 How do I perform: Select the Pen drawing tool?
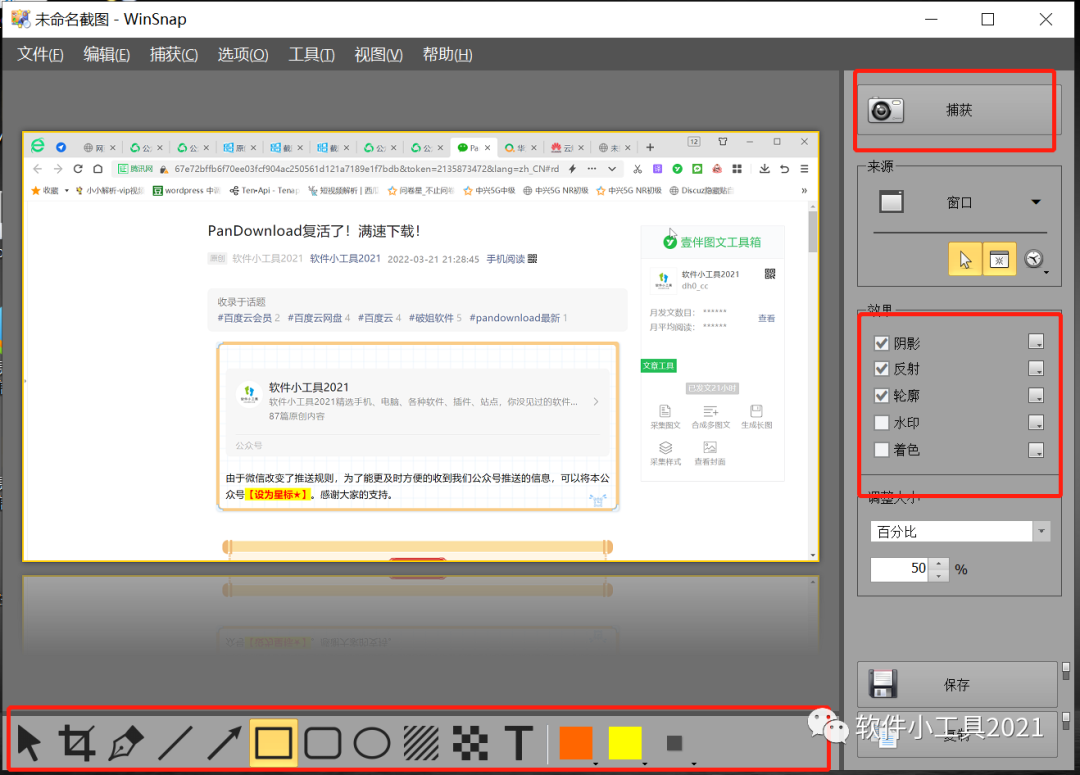(x=126, y=743)
